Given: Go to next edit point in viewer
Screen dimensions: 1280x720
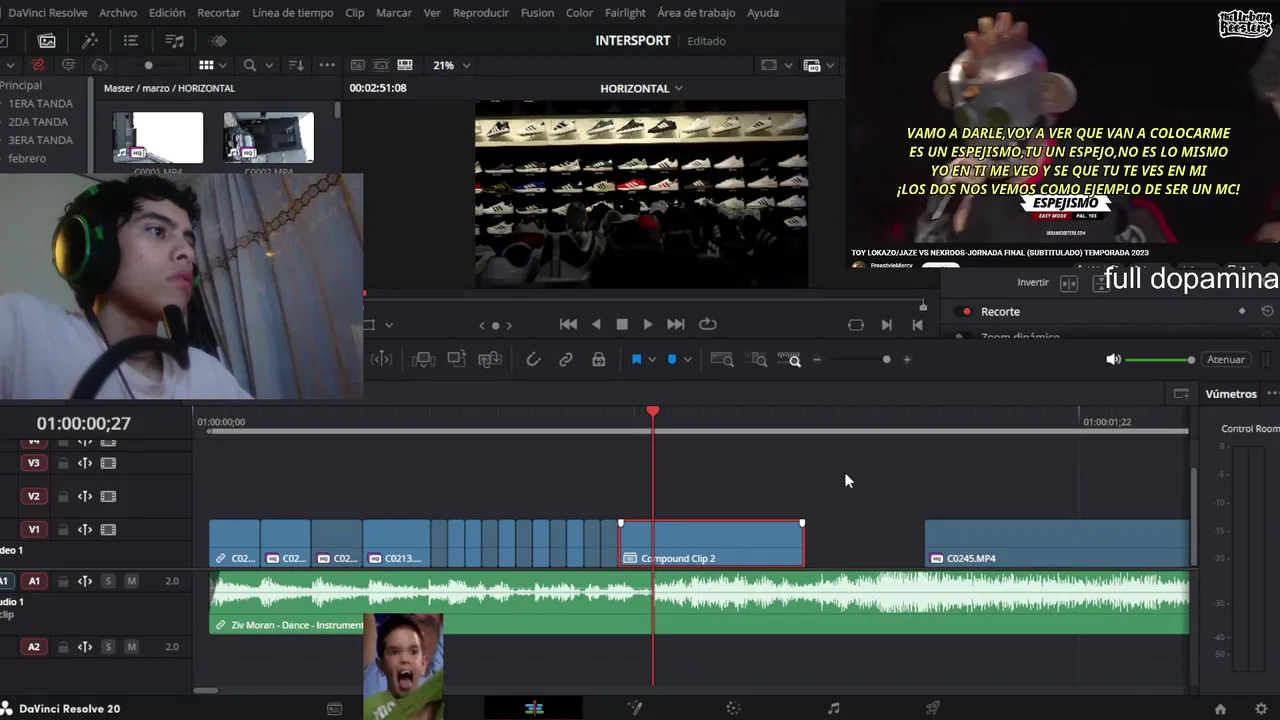Looking at the screenshot, I should 886,325.
